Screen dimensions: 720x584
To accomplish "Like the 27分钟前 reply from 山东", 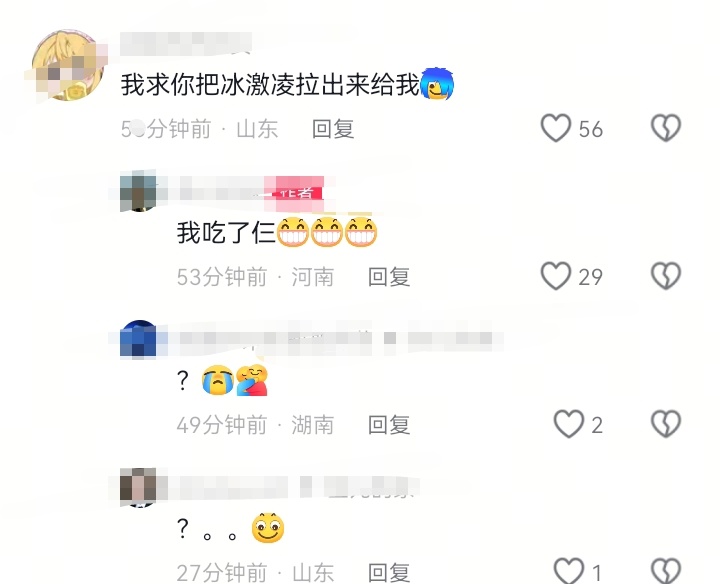I will coord(569,571).
